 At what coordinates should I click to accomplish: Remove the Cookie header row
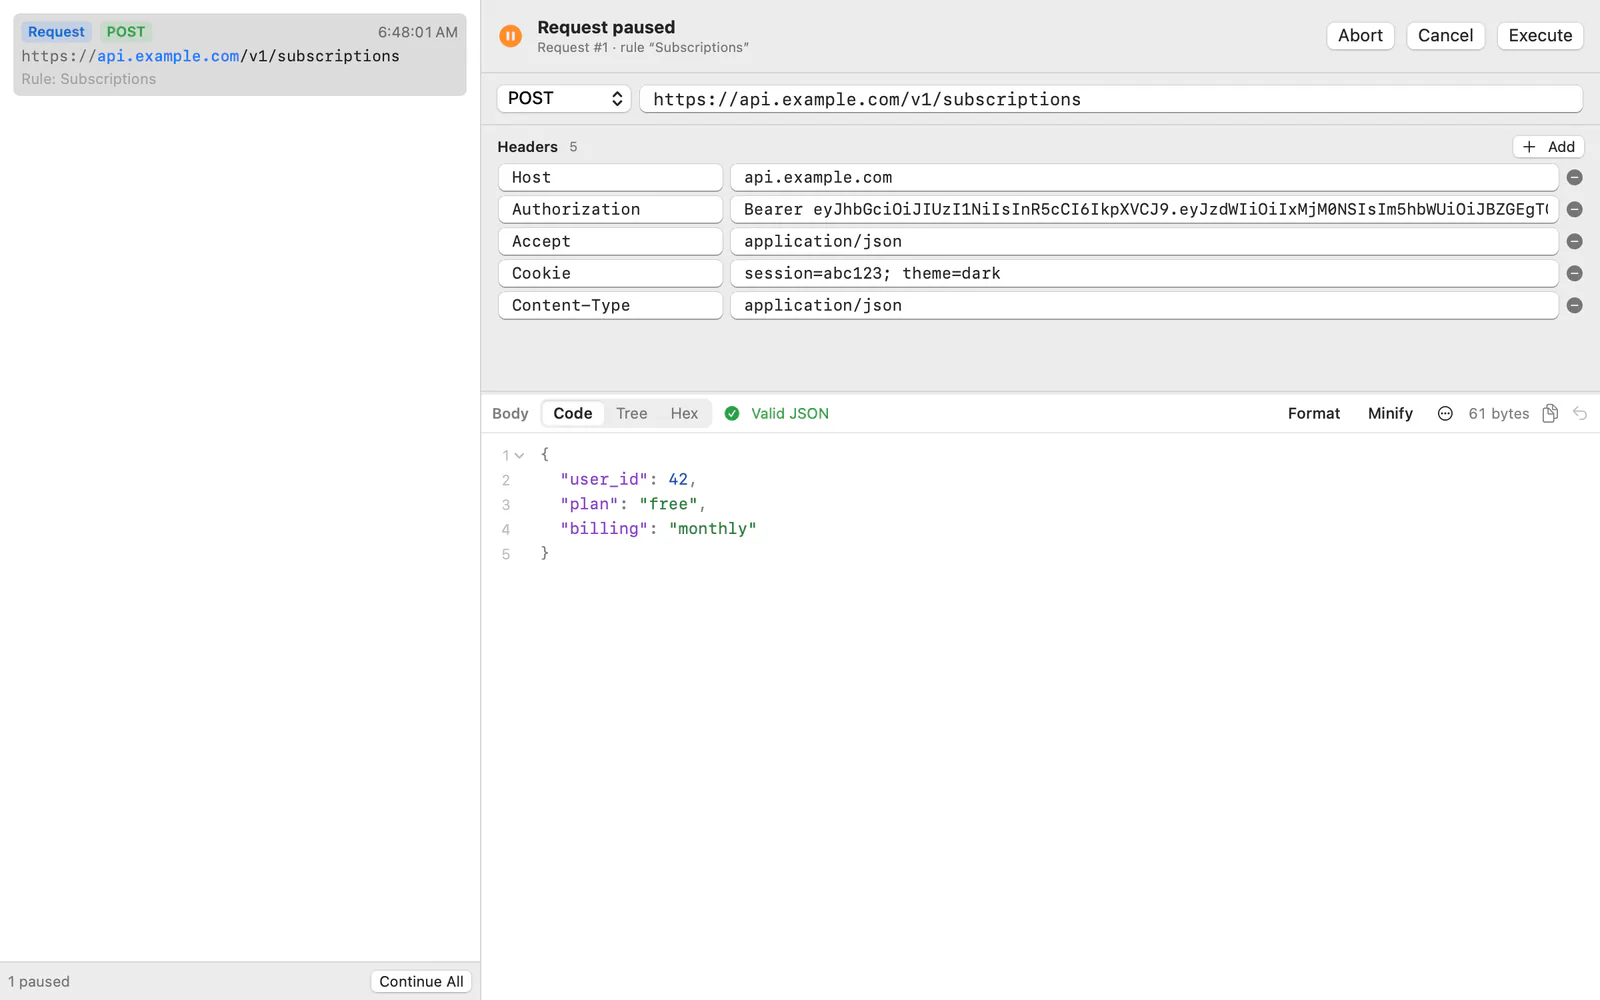coord(1574,273)
